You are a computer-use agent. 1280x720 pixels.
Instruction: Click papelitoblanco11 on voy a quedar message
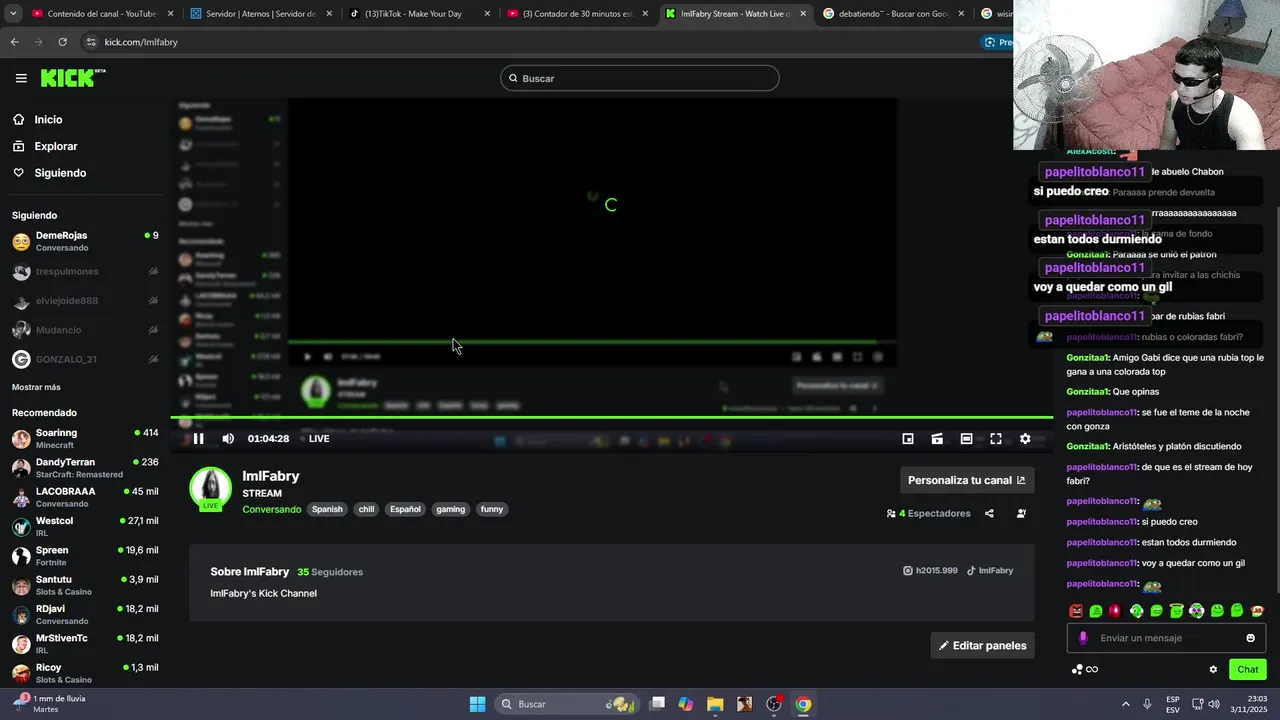pyautogui.click(x=1102, y=563)
